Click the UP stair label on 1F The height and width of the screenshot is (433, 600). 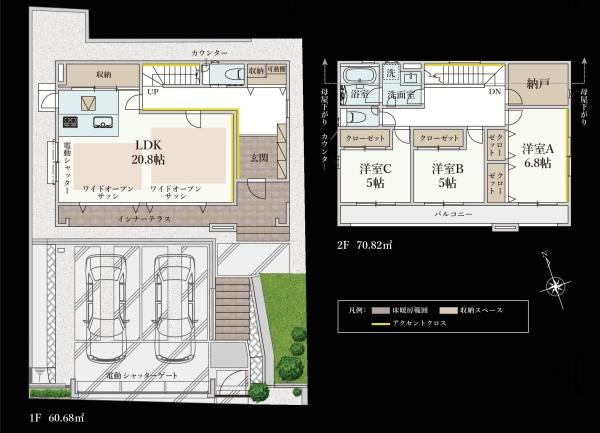[153, 92]
